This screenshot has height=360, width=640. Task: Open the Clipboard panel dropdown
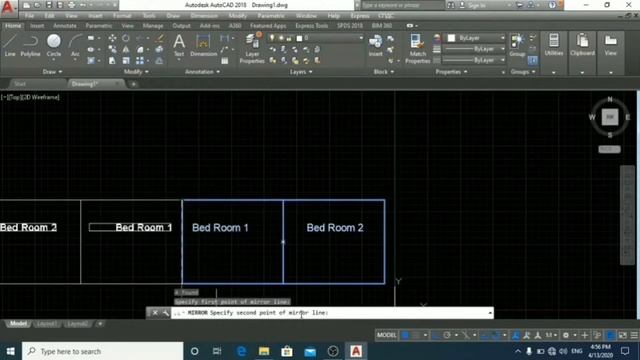coord(582,72)
